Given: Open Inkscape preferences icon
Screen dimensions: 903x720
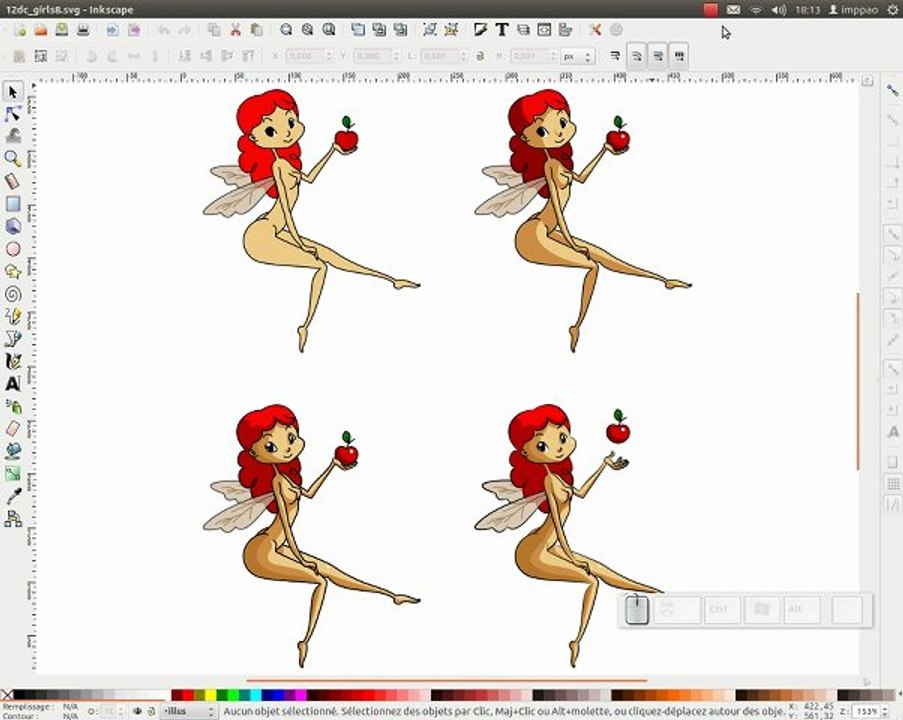Looking at the screenshot, I should click(595, 30).
